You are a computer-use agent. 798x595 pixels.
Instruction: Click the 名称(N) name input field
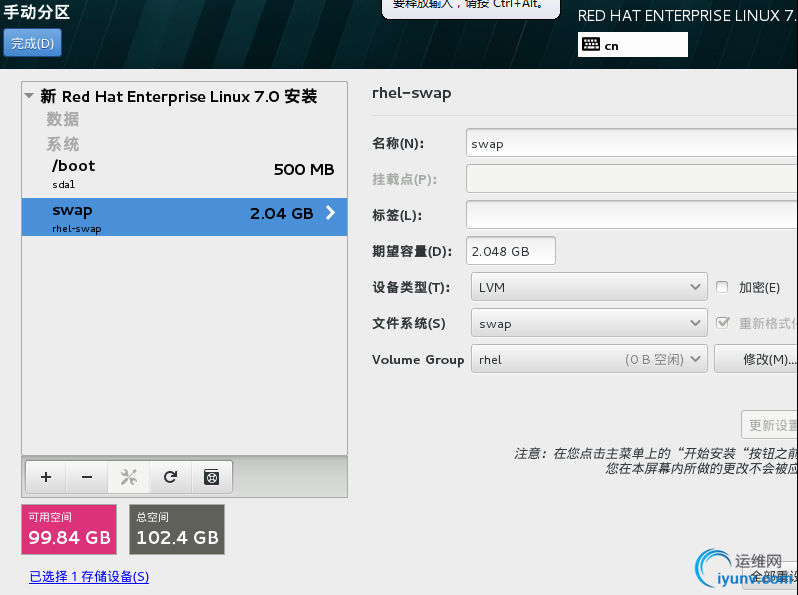tap(632, 143)
